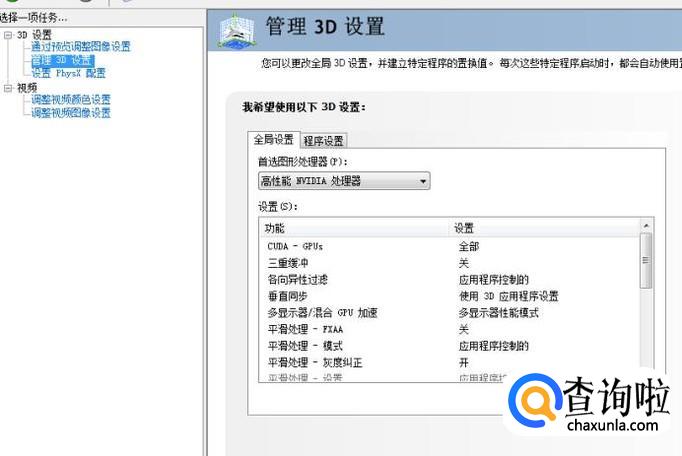Select the CUDA - GPUs row

450,247
